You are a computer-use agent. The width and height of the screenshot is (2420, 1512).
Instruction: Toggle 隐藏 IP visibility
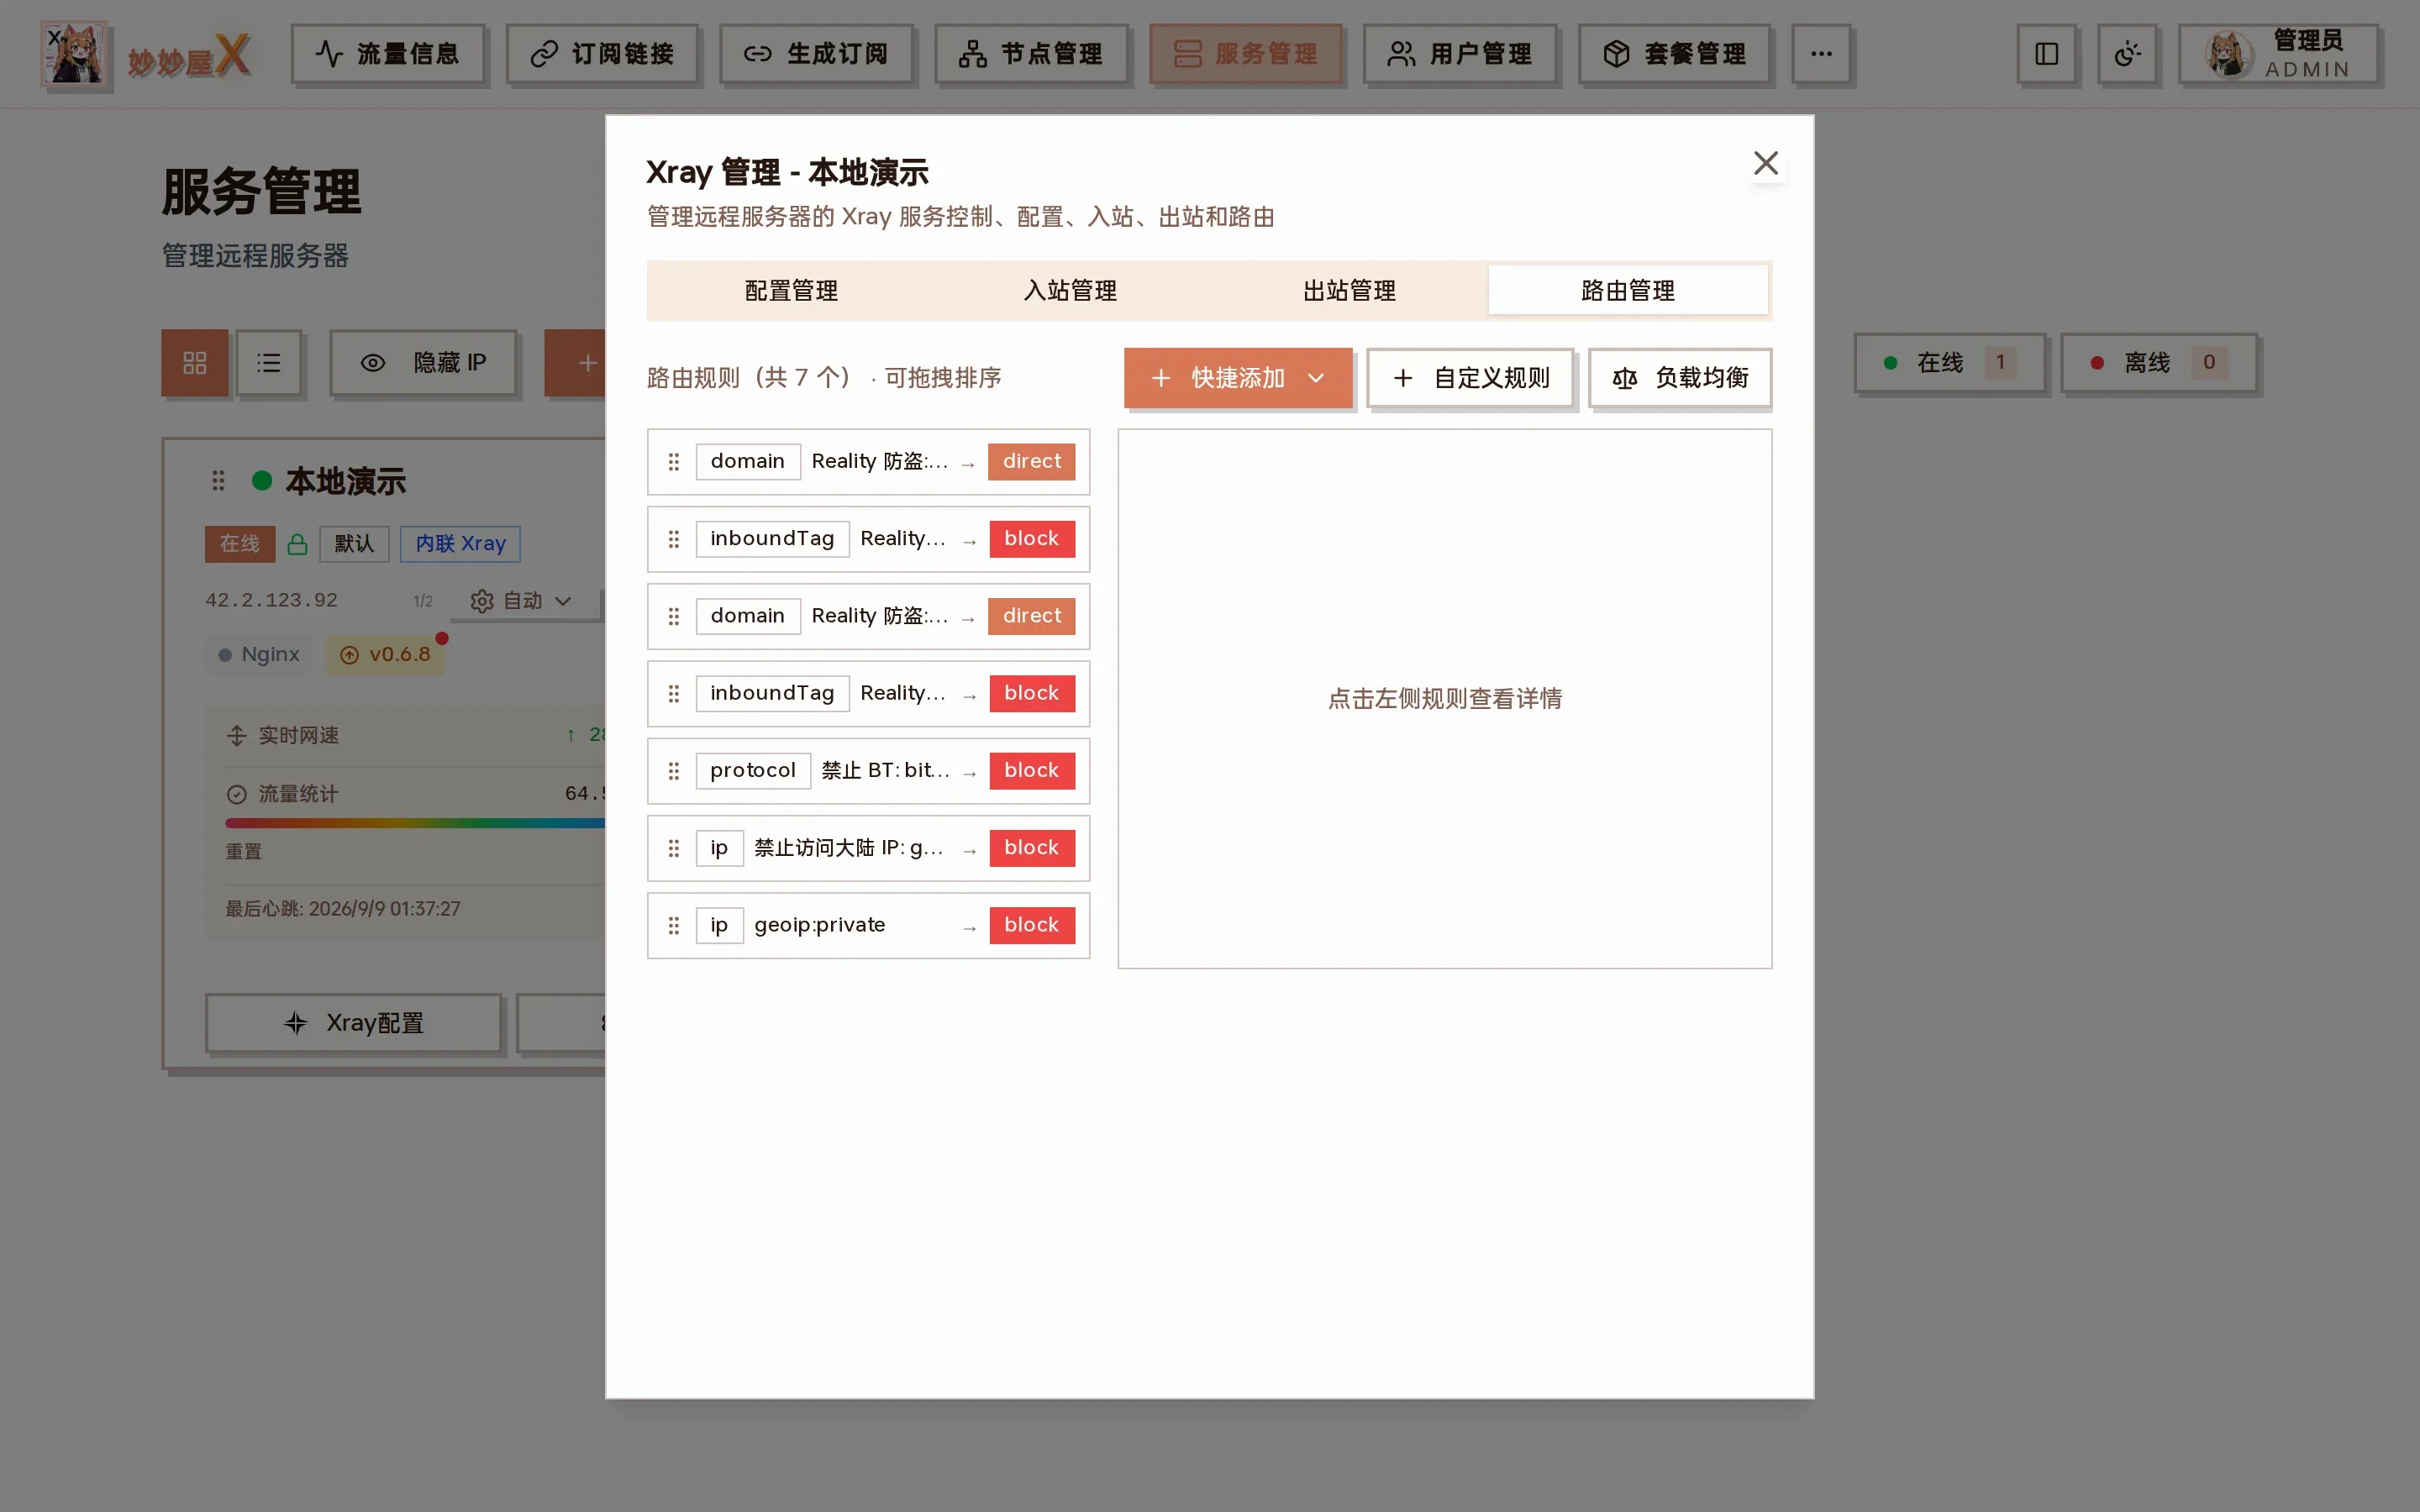[423, 363]
